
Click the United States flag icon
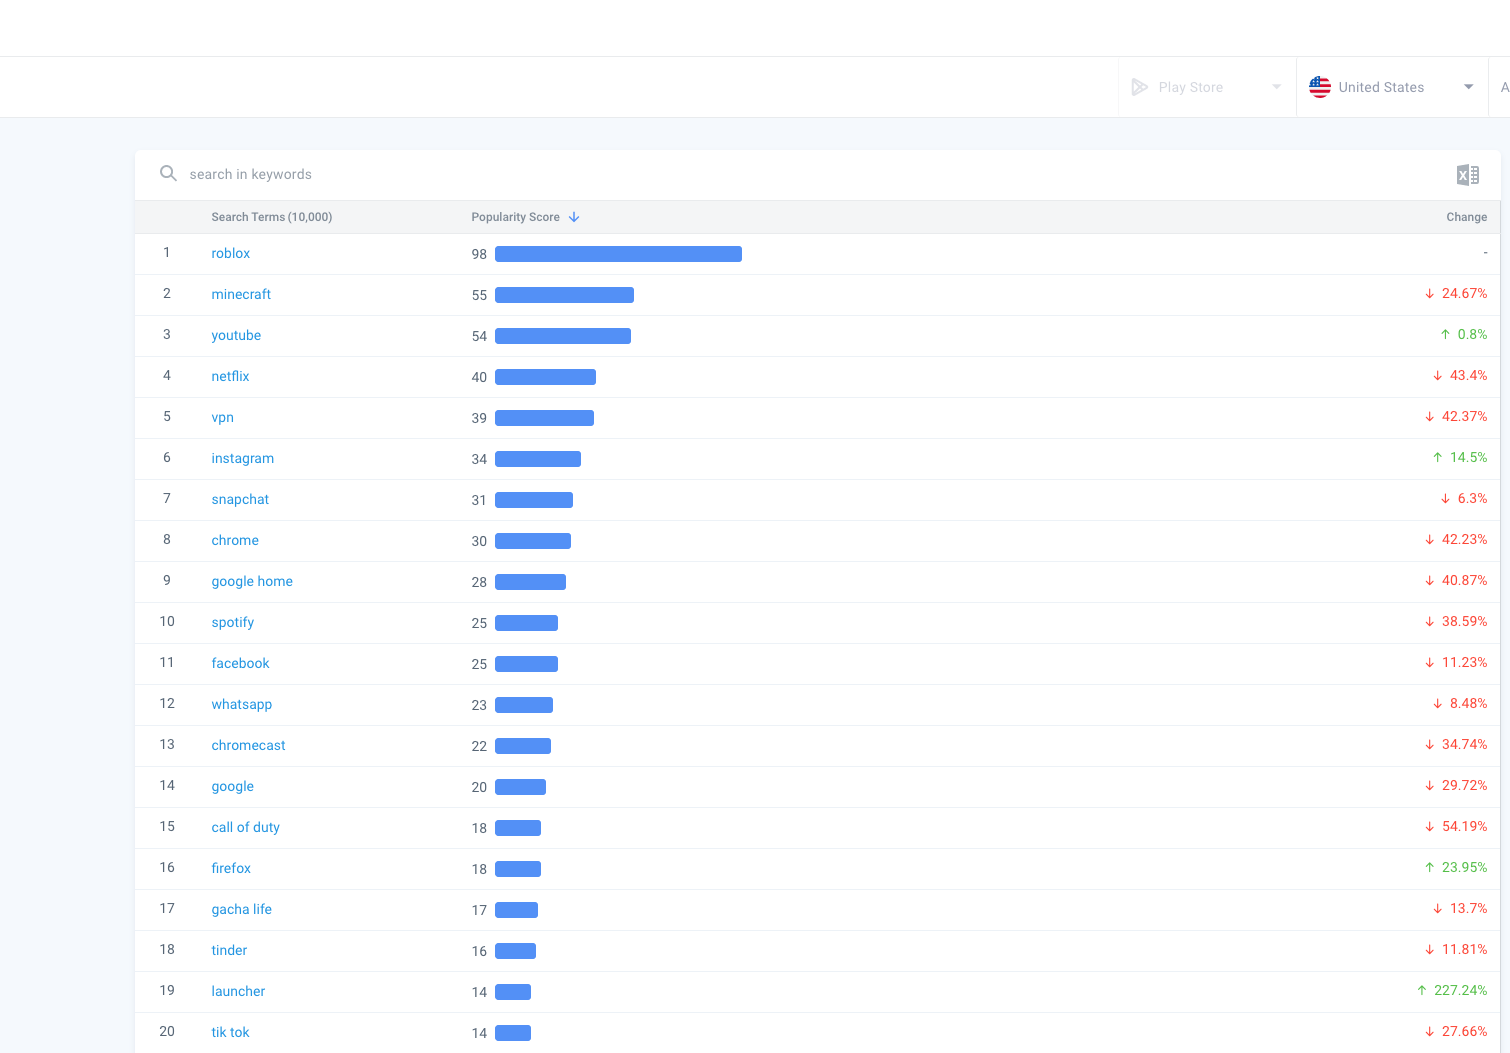click(x=1320, y=87)
